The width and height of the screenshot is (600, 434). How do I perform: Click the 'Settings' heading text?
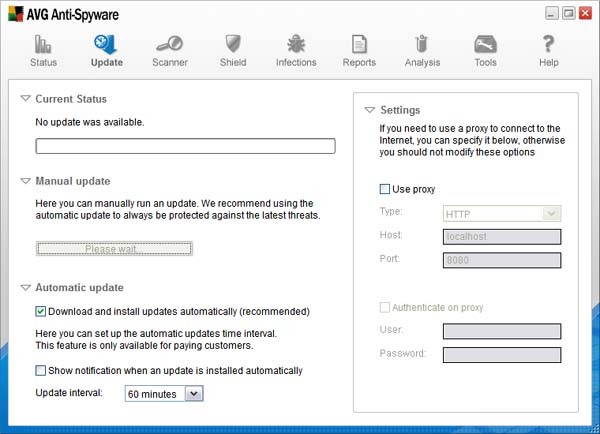[400, 110]
